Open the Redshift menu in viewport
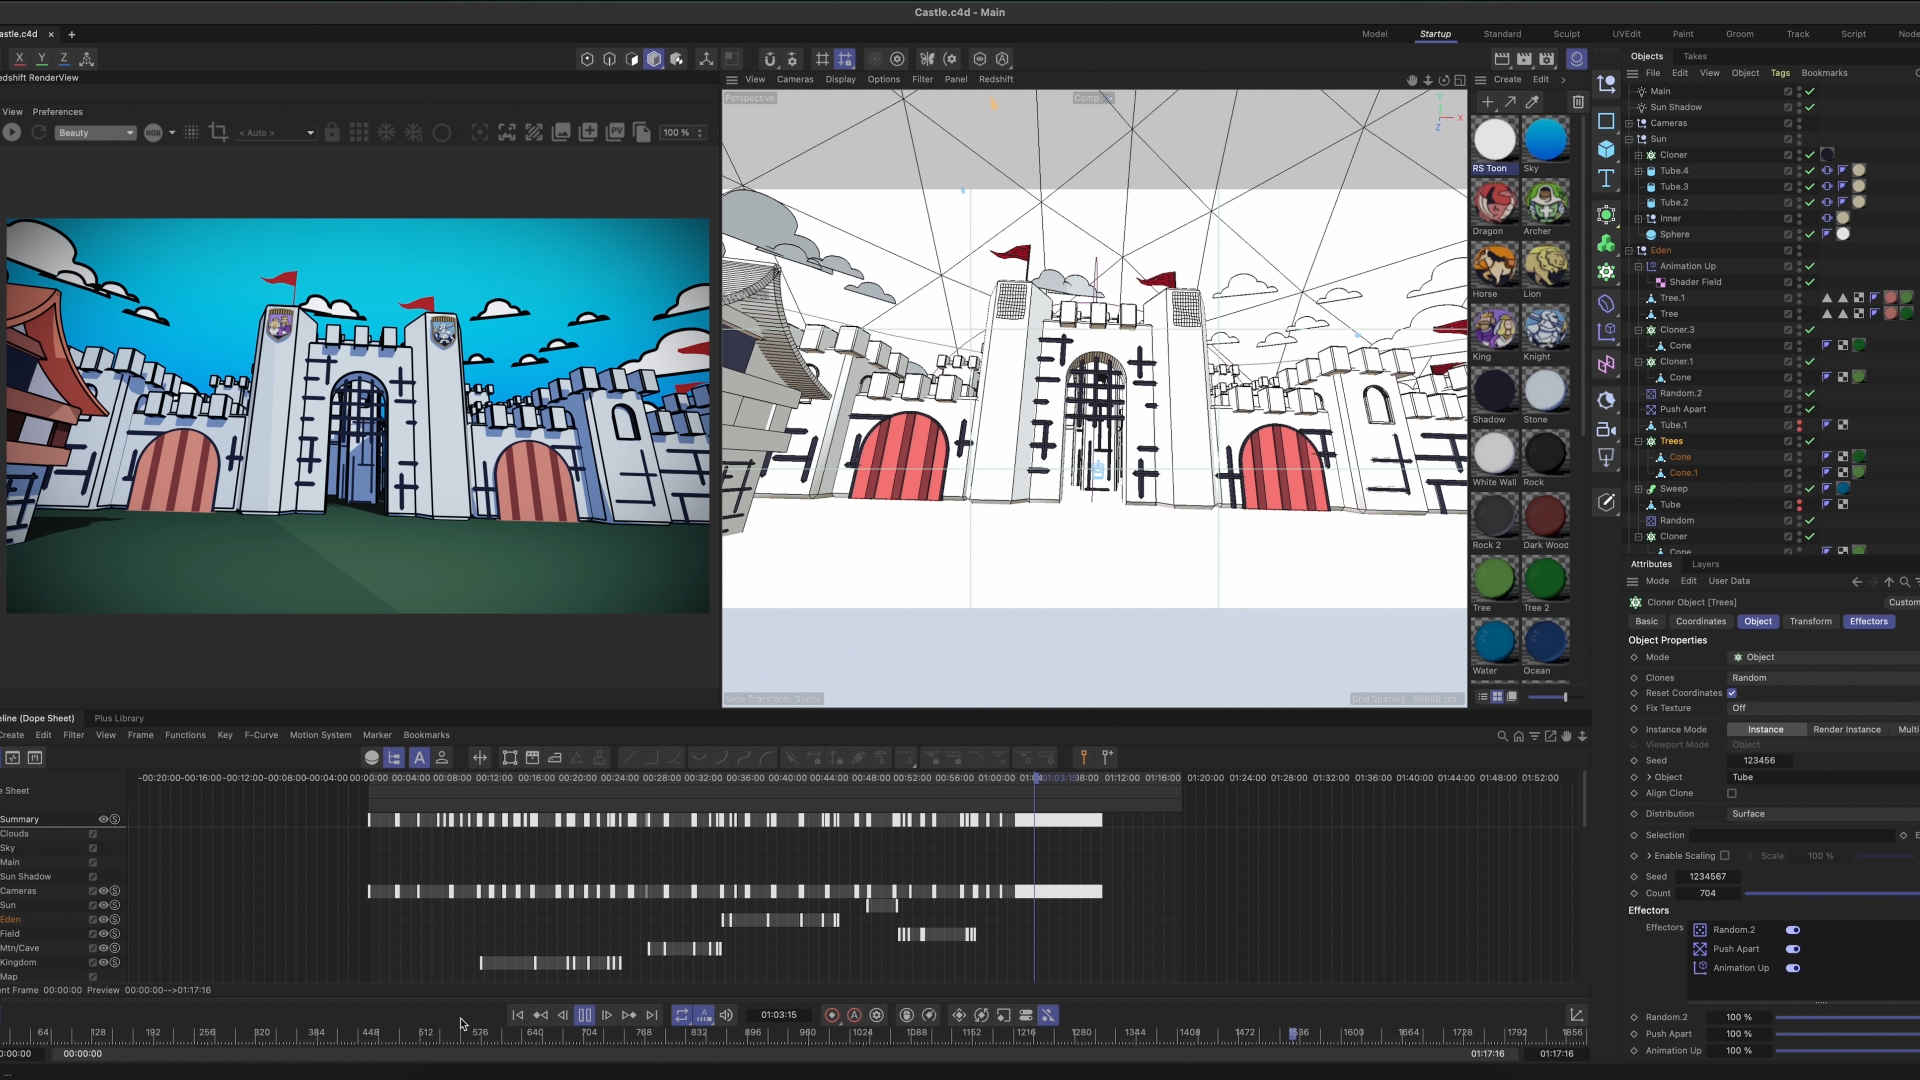The width and height of the screenshot is (1920, 1080). (995, 79)
